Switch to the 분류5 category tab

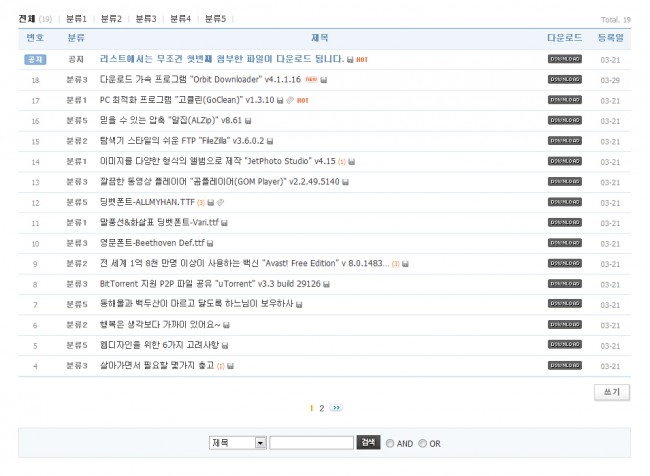[x=216, y=19]
